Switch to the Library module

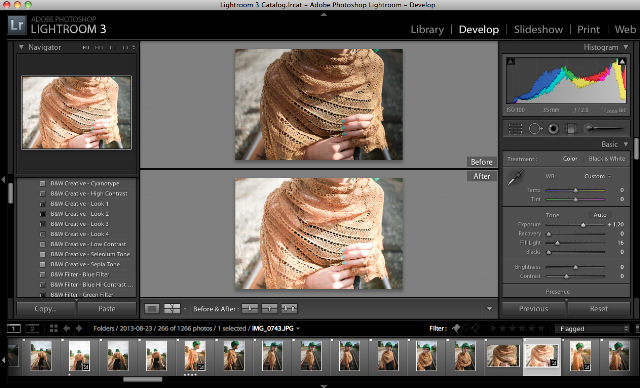427,29
